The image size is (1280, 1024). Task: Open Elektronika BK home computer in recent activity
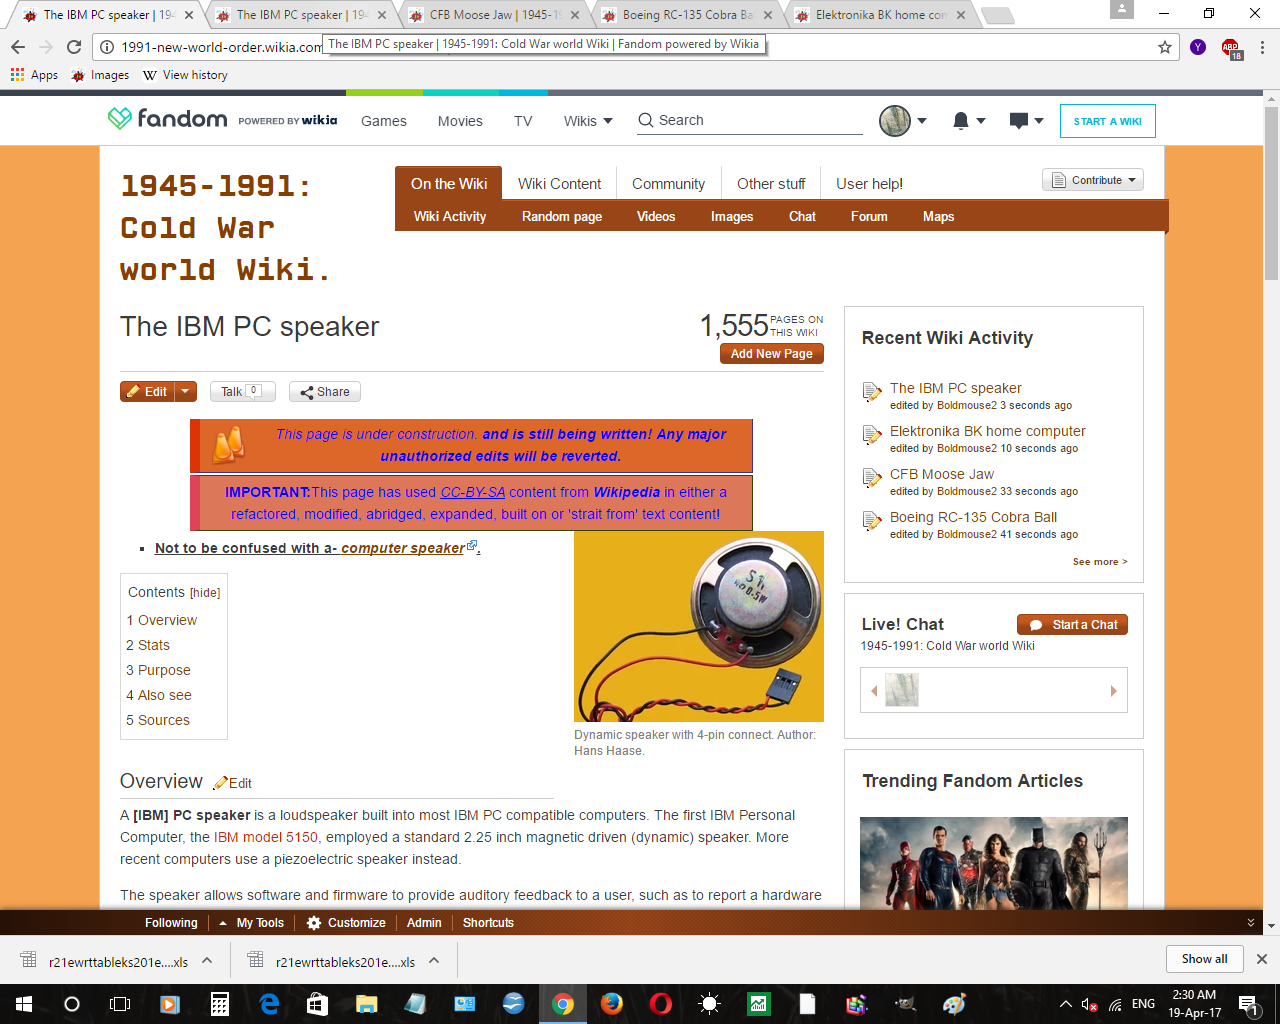coord(988,431)
